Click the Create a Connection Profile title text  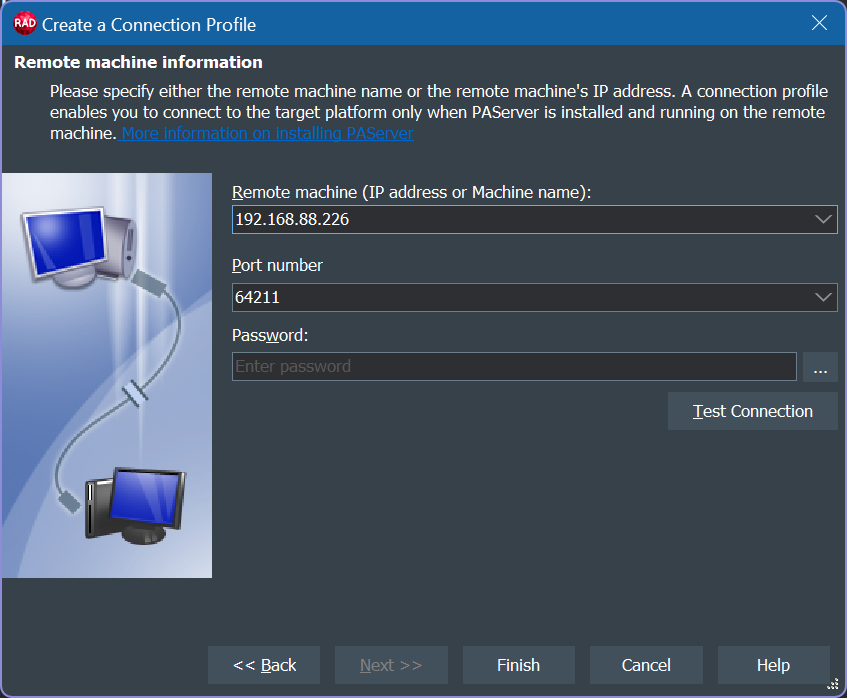coord(149,25)
